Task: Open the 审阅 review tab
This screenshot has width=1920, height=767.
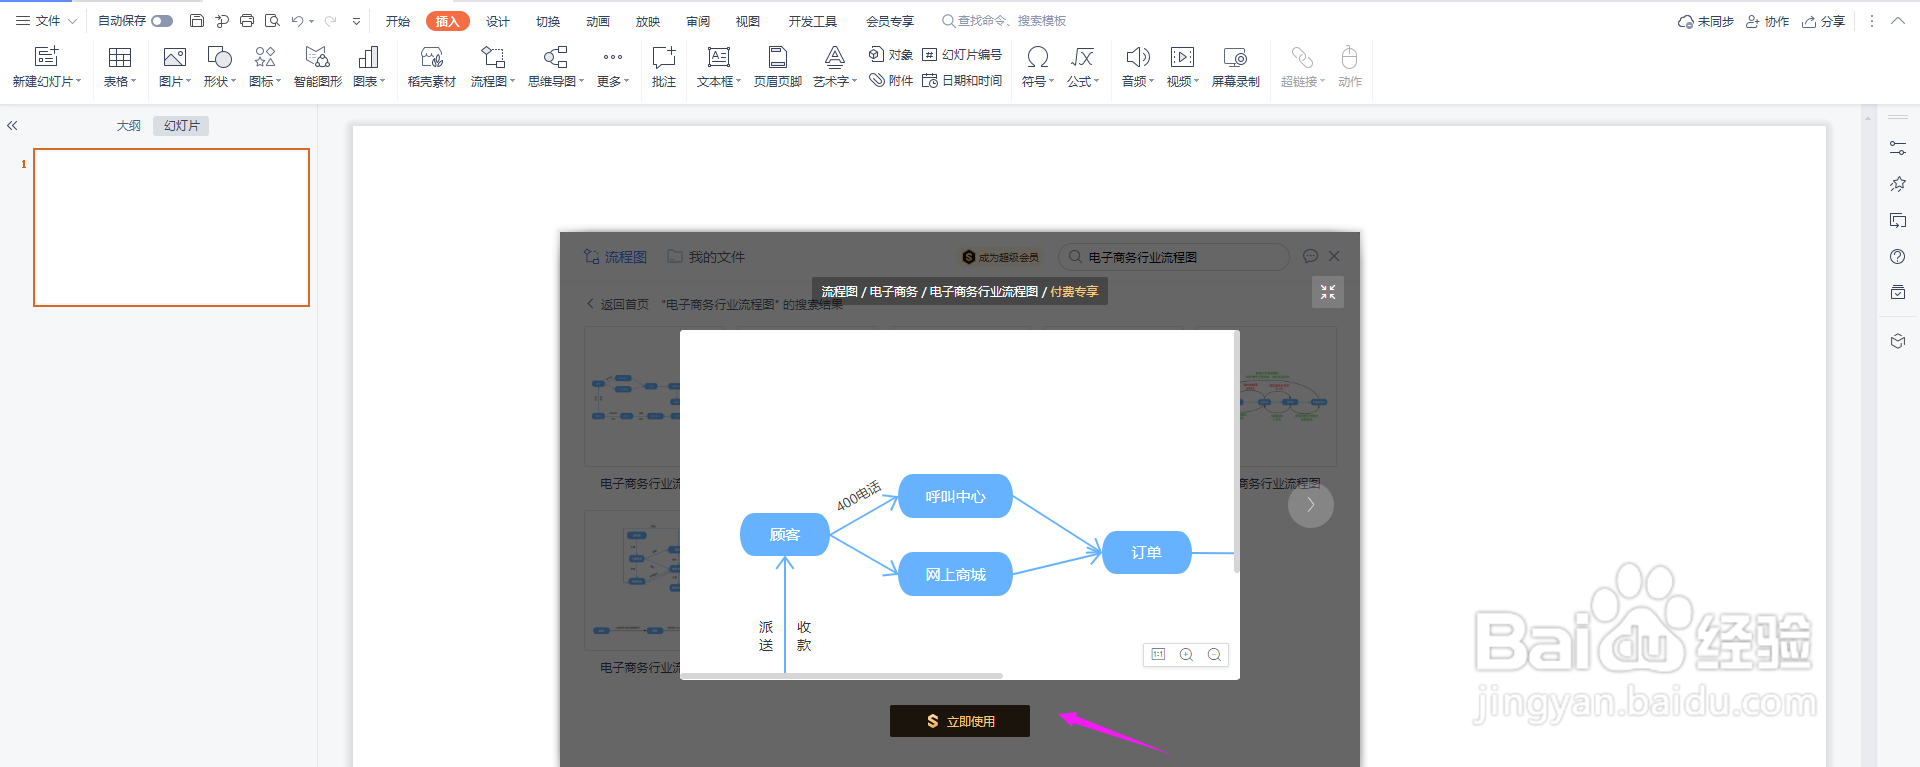Action: [698, 21]
